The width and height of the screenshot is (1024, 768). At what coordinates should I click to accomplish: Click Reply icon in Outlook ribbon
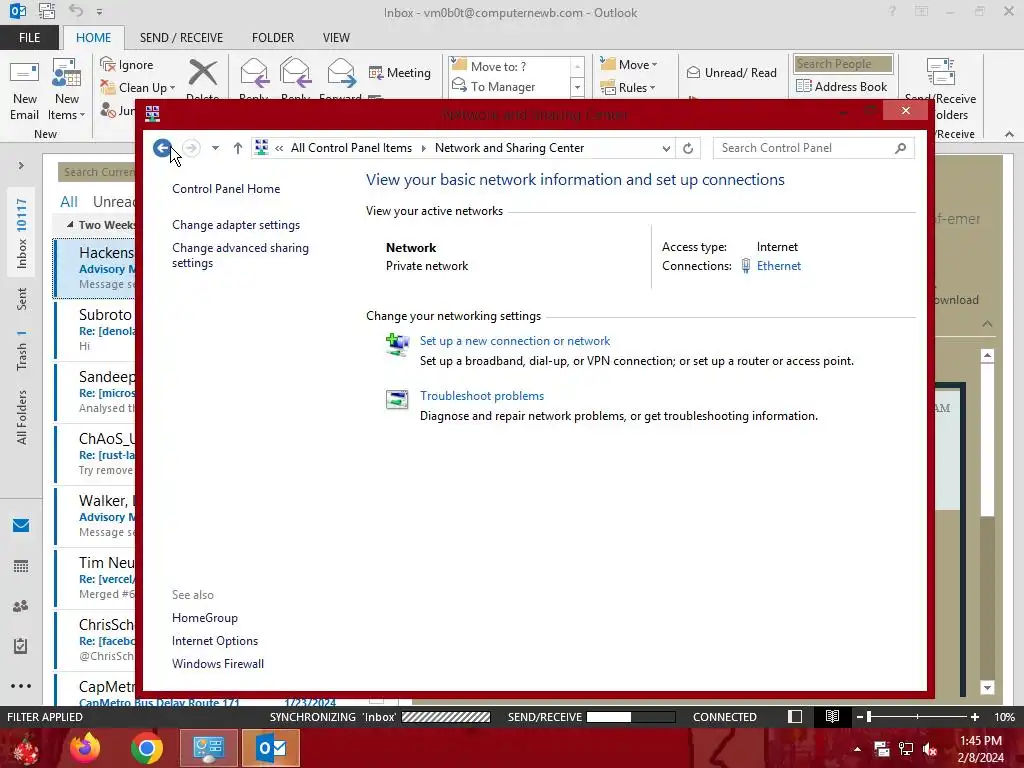point(253,73)
